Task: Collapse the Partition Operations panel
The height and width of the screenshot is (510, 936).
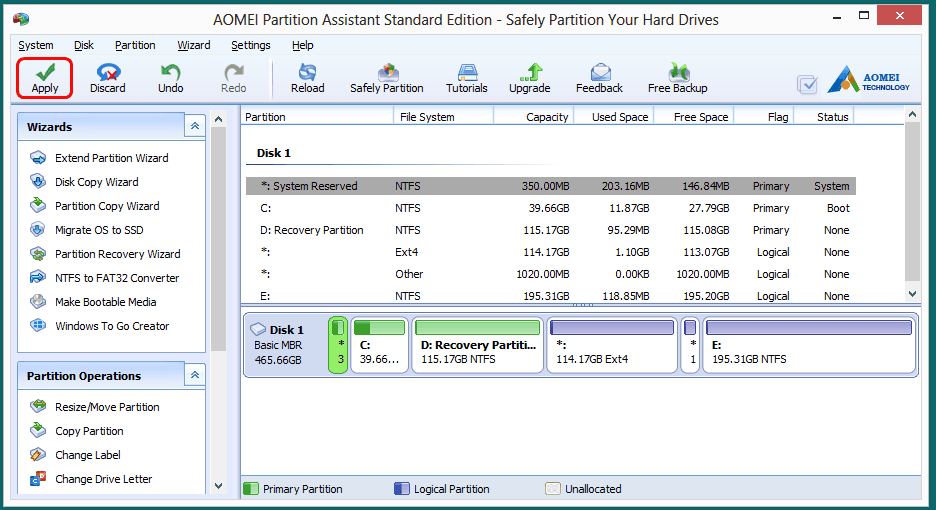Action: (x=195, y=375)
